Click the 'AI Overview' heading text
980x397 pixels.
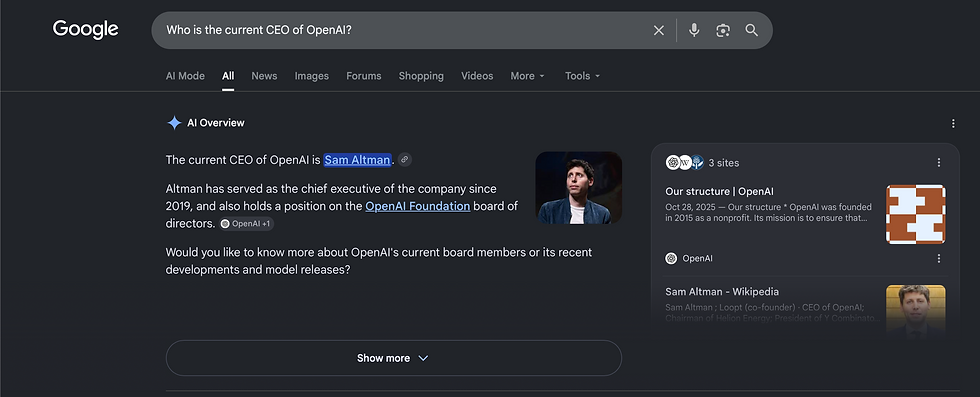pyautogui.click(x=216, y=123)
